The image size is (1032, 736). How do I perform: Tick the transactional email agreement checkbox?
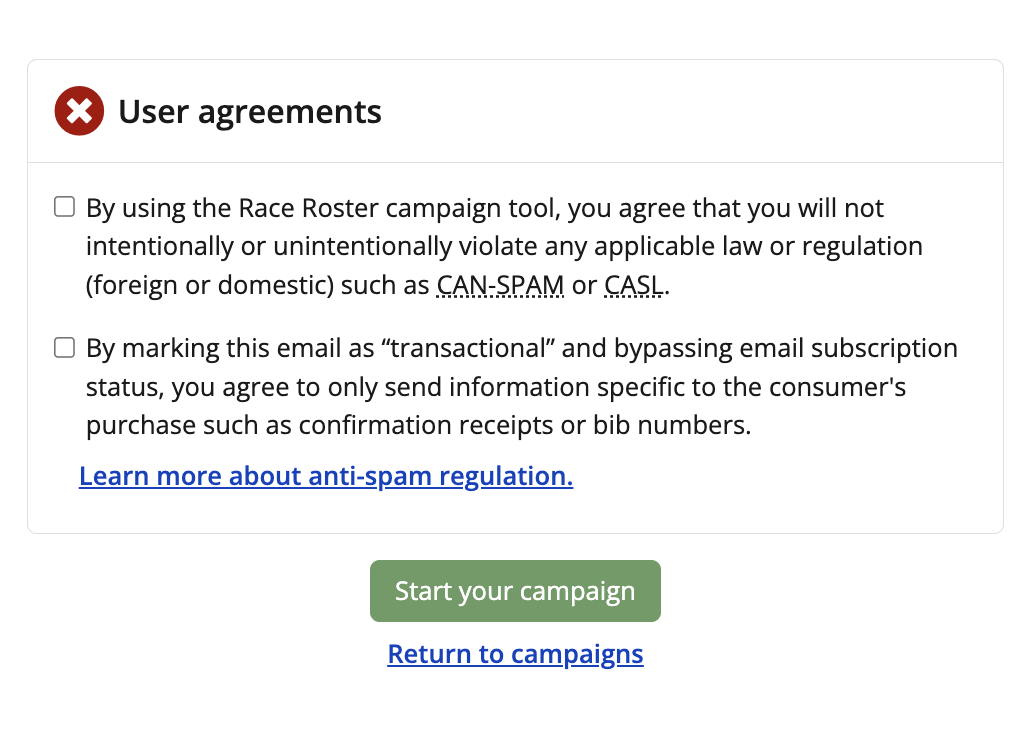[x=65, y=348]
